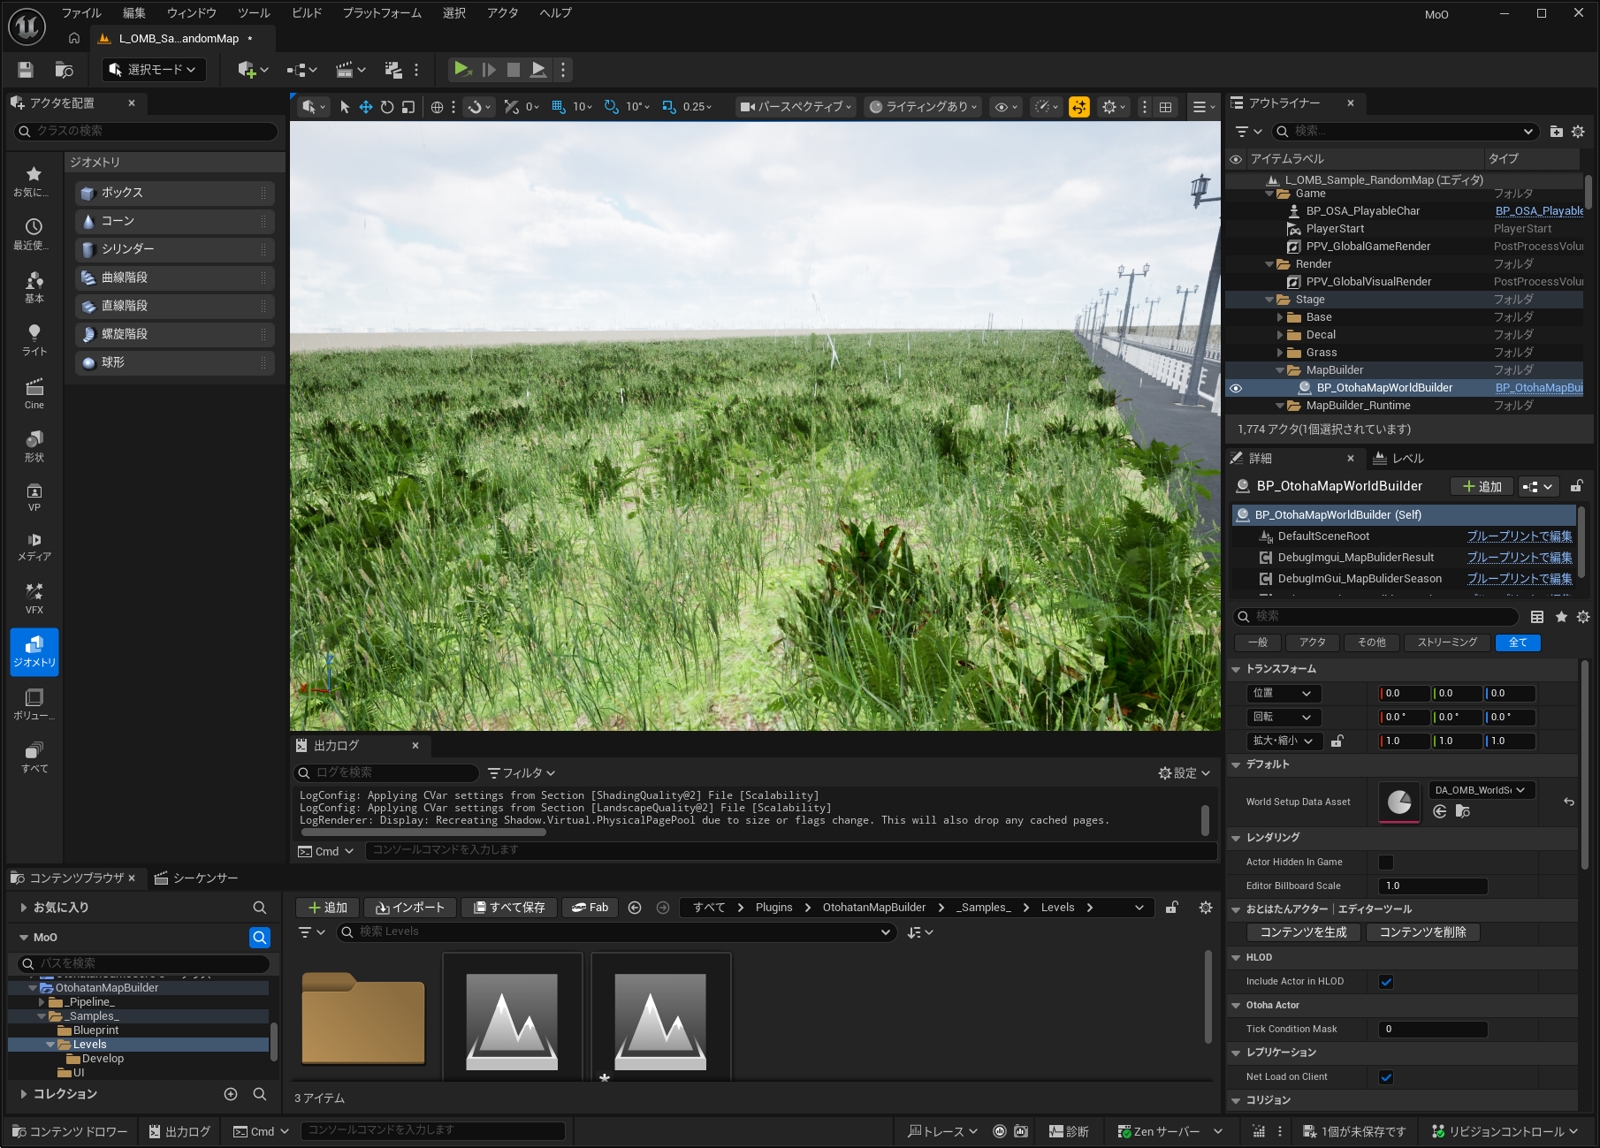Click the save level floppy disk icon

point(26,69)
